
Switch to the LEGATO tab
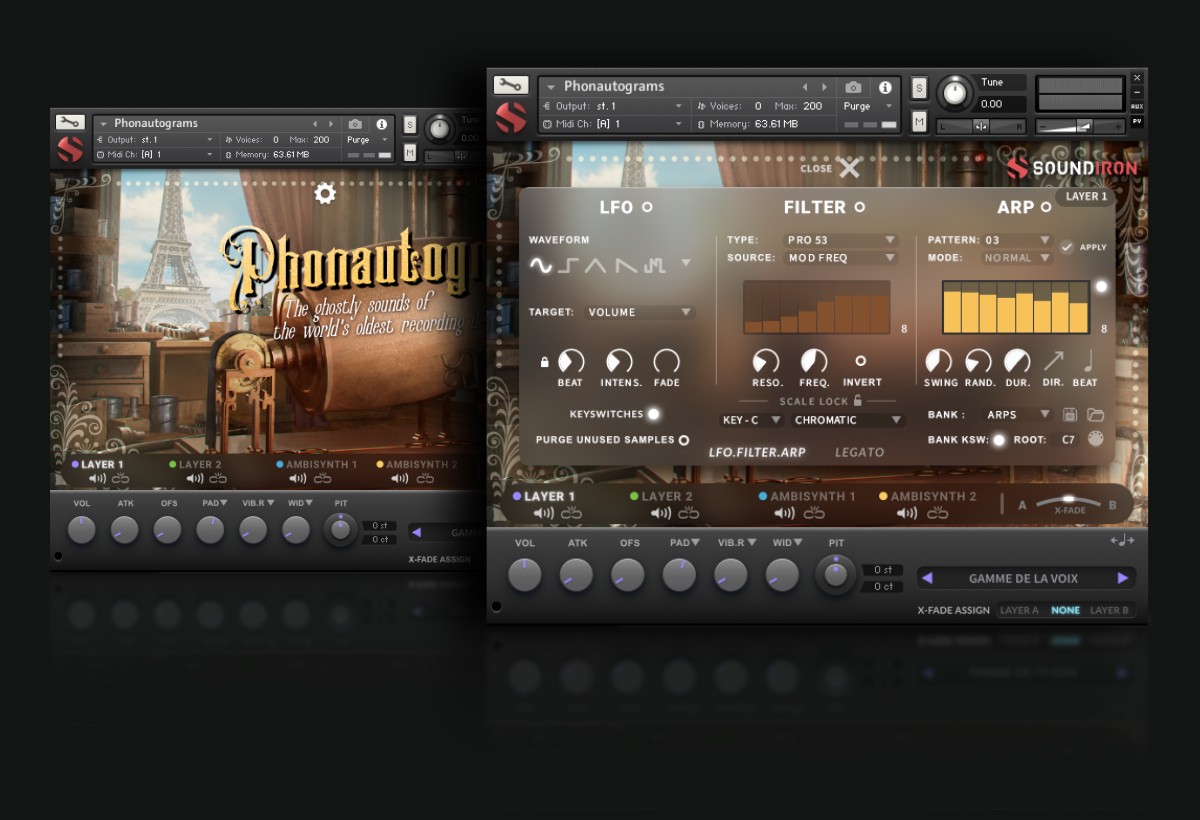pos(860,452)
